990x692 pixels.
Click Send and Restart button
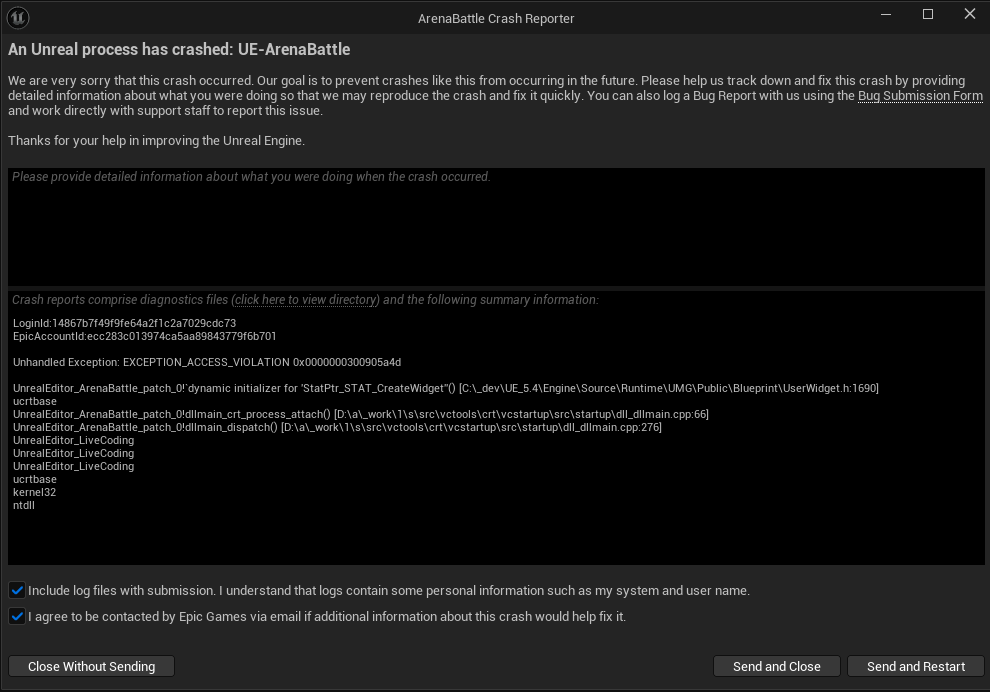click(x=915, y=666)
